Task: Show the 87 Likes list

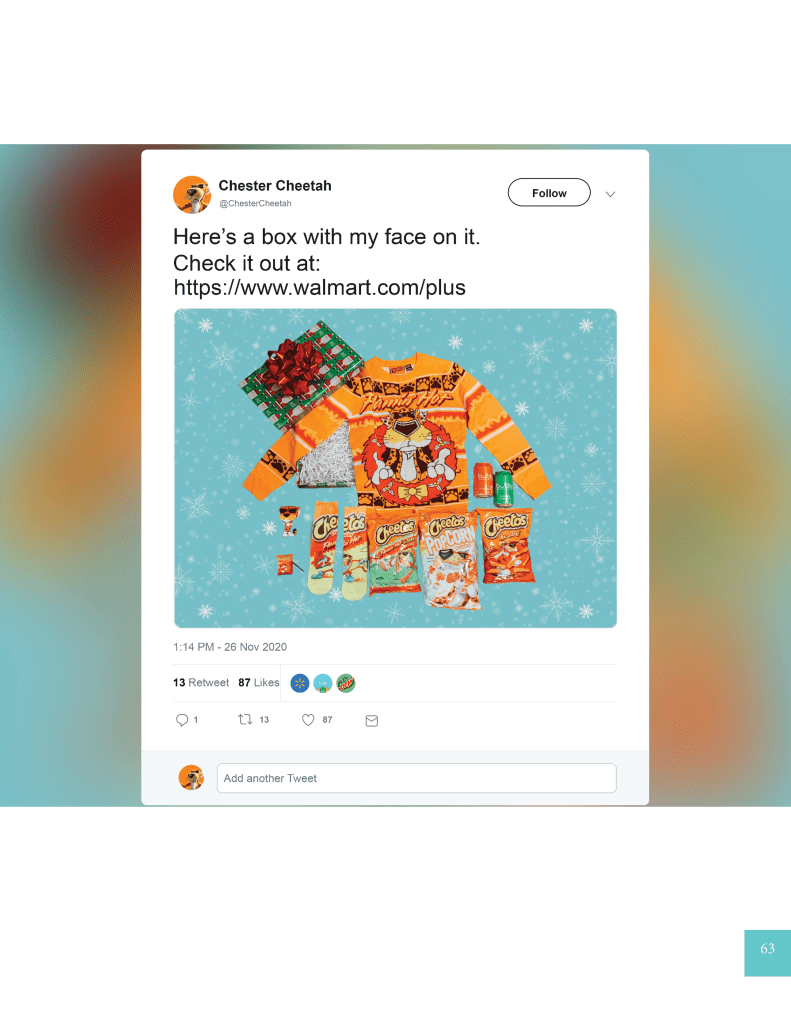Action: point(258,682)
